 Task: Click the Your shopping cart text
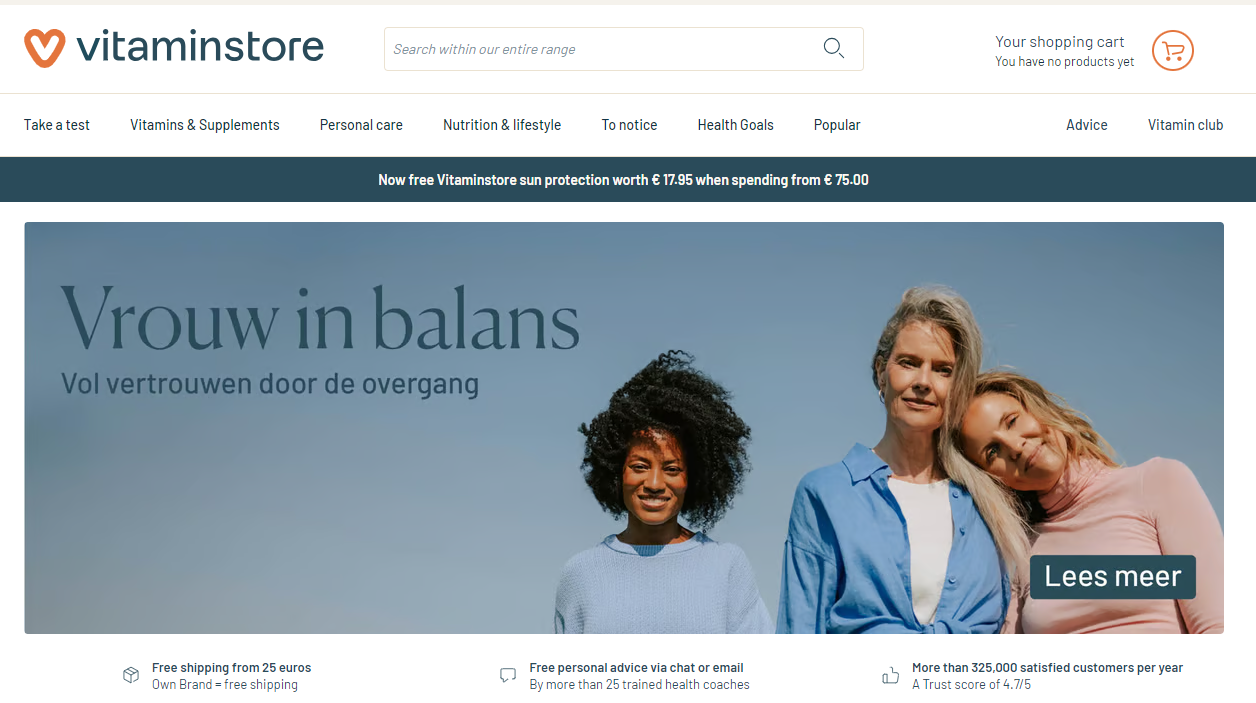(1060, 42)
